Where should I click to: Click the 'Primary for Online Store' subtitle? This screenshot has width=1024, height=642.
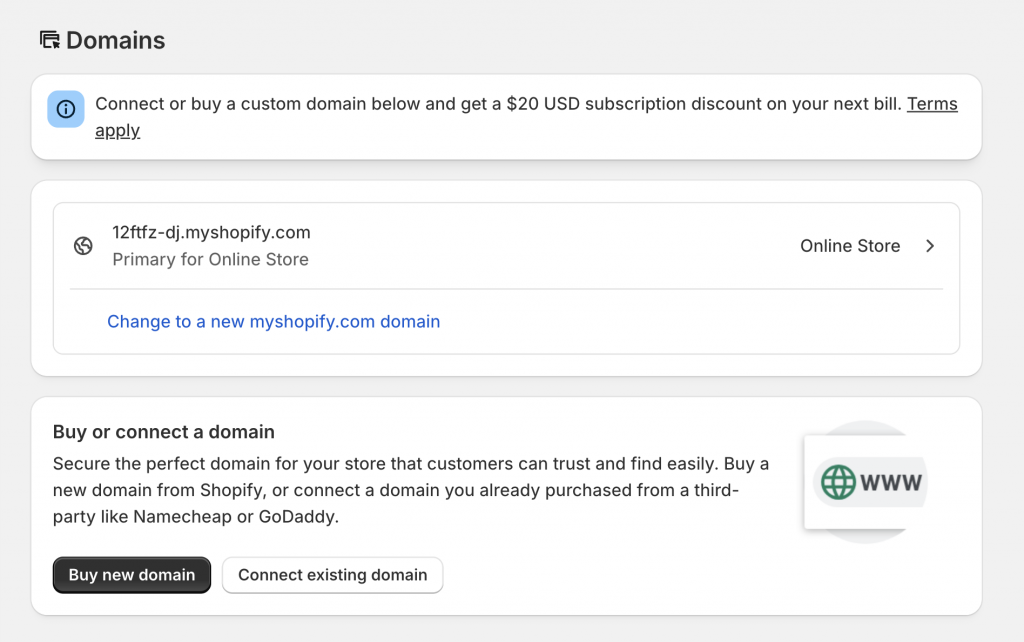(x=210, y=259)
